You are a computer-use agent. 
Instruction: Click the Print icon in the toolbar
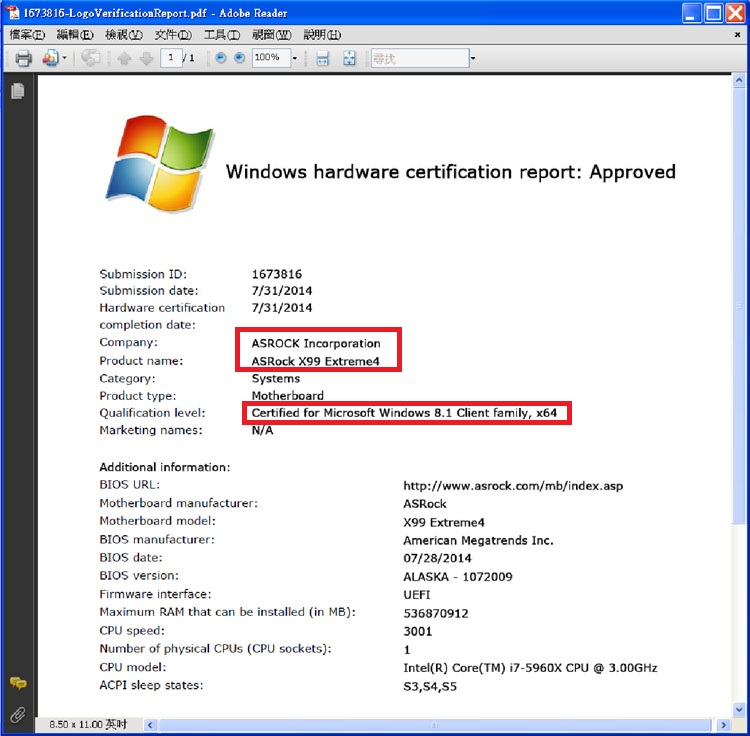tap(23, 58)
